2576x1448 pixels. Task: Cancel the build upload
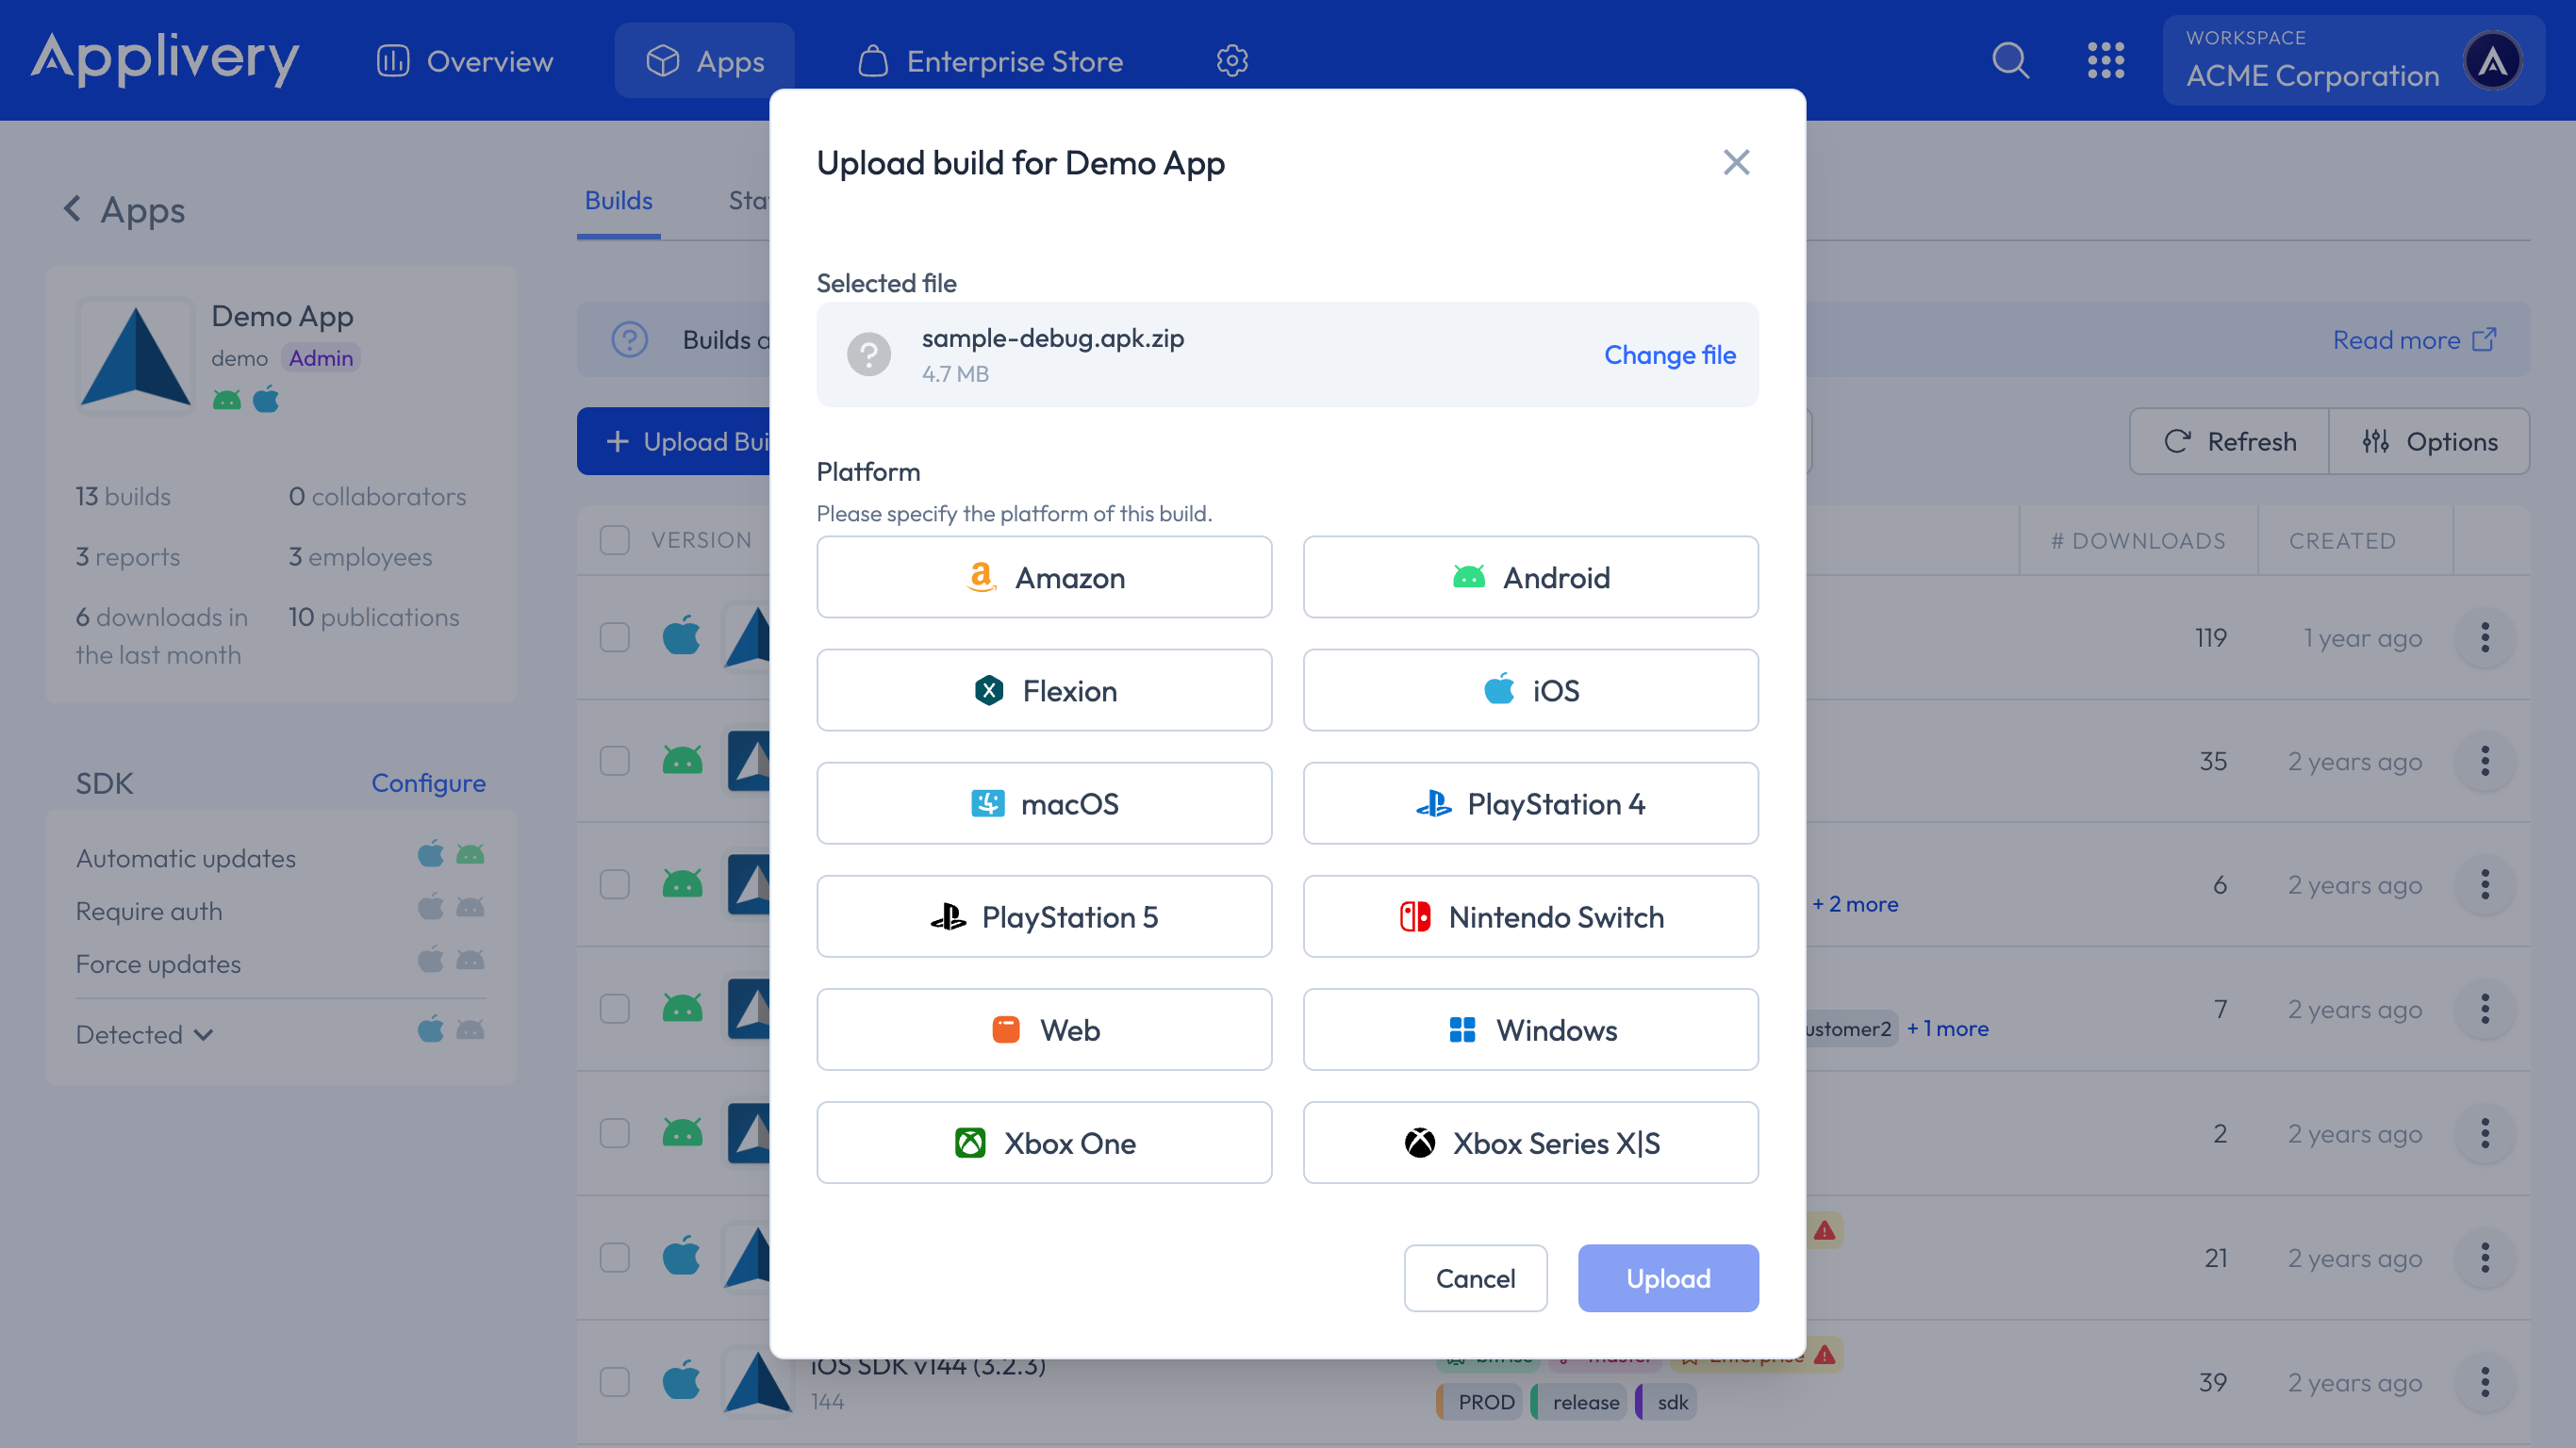1475,1277
